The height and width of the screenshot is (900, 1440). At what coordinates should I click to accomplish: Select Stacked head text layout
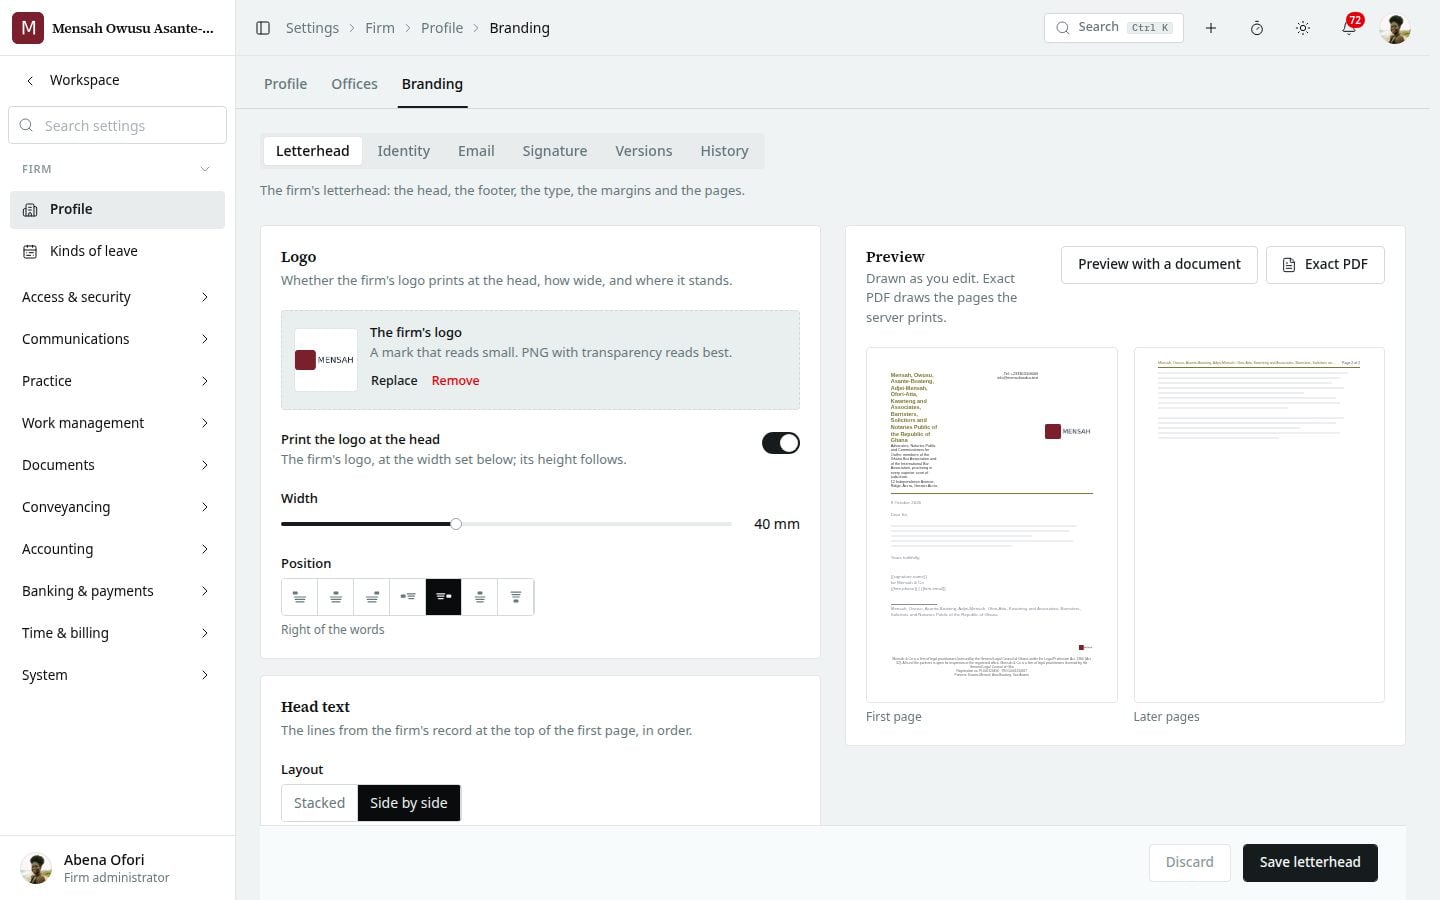click(x=319, y=803)
